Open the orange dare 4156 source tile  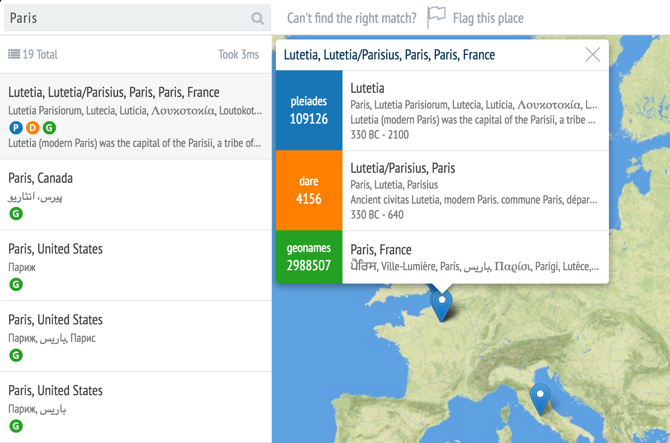(x=309, y=190)
